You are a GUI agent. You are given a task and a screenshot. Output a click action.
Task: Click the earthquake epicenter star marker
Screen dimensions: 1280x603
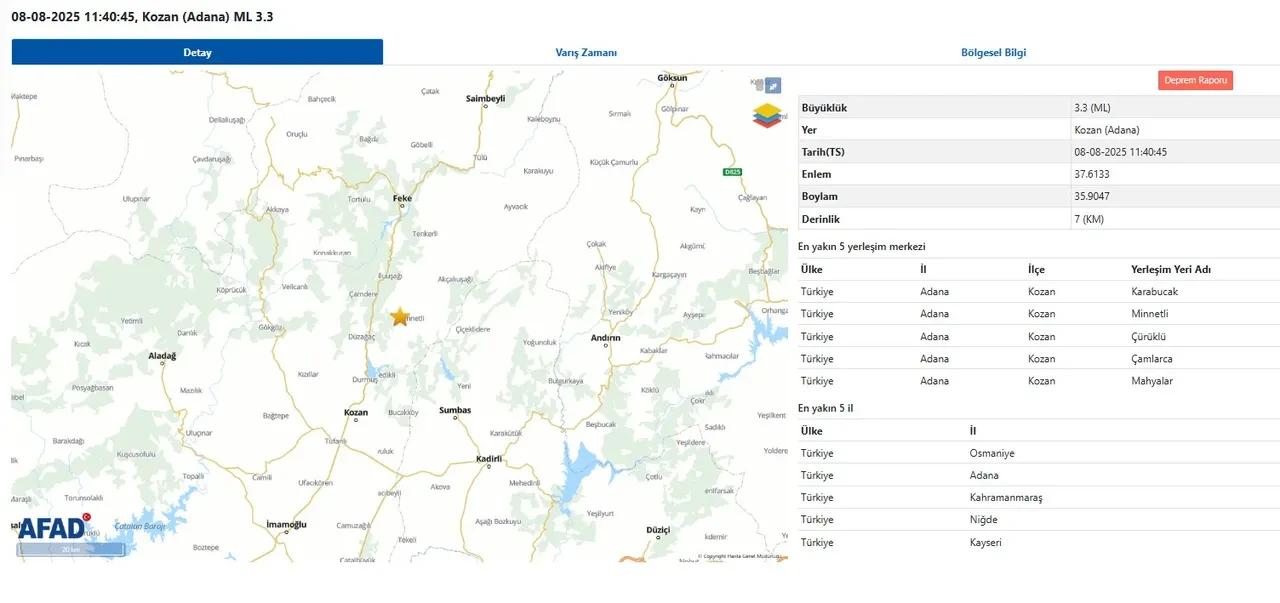(x=400, y=316)
